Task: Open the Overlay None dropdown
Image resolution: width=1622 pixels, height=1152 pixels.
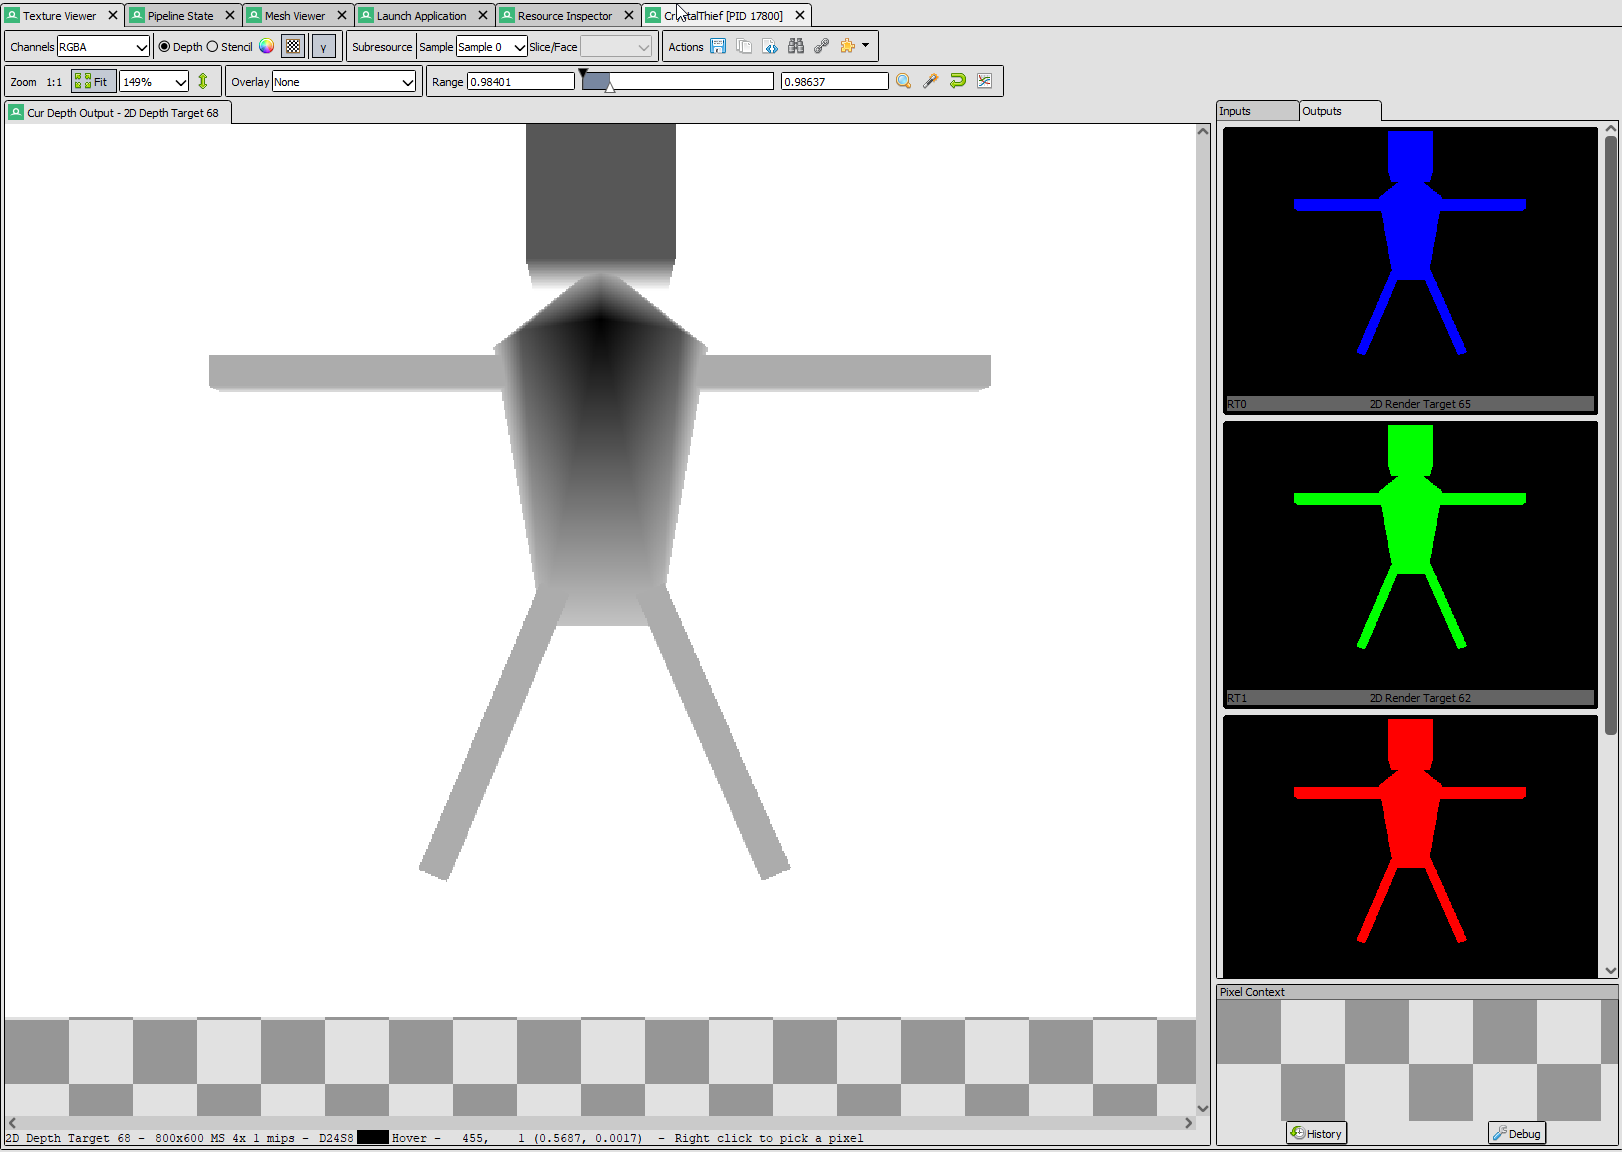Action: [344, 82]
